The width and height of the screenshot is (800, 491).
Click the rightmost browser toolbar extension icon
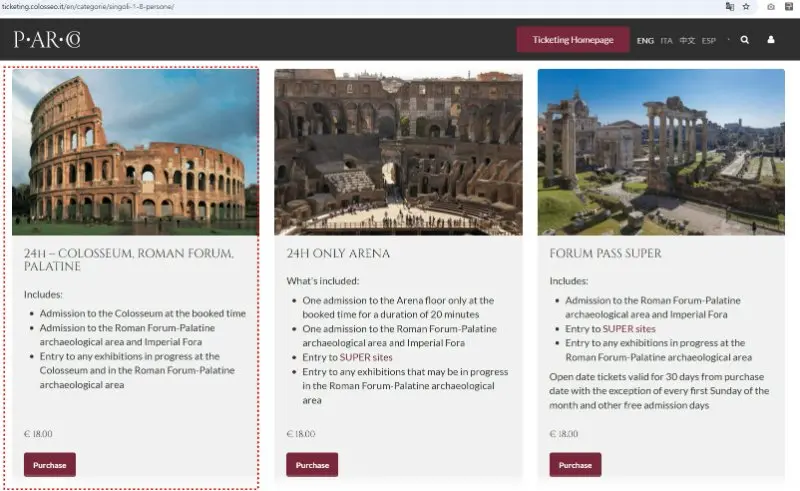point(789,7)
